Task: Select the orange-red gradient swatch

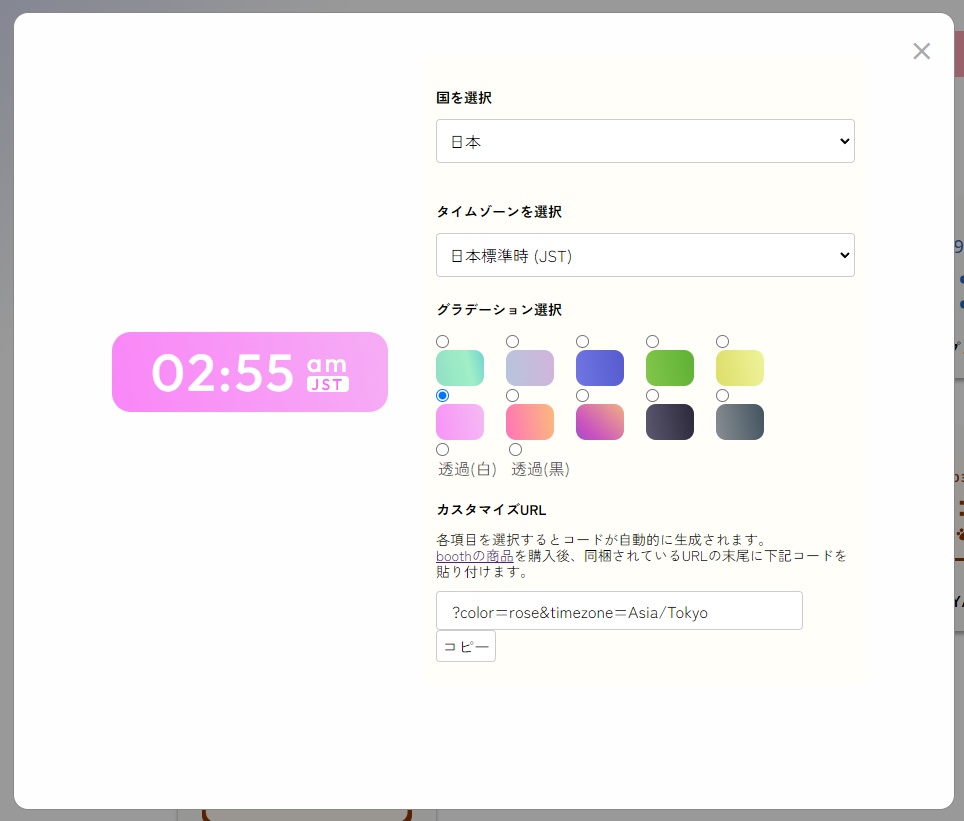Action: tap(529, 422)
